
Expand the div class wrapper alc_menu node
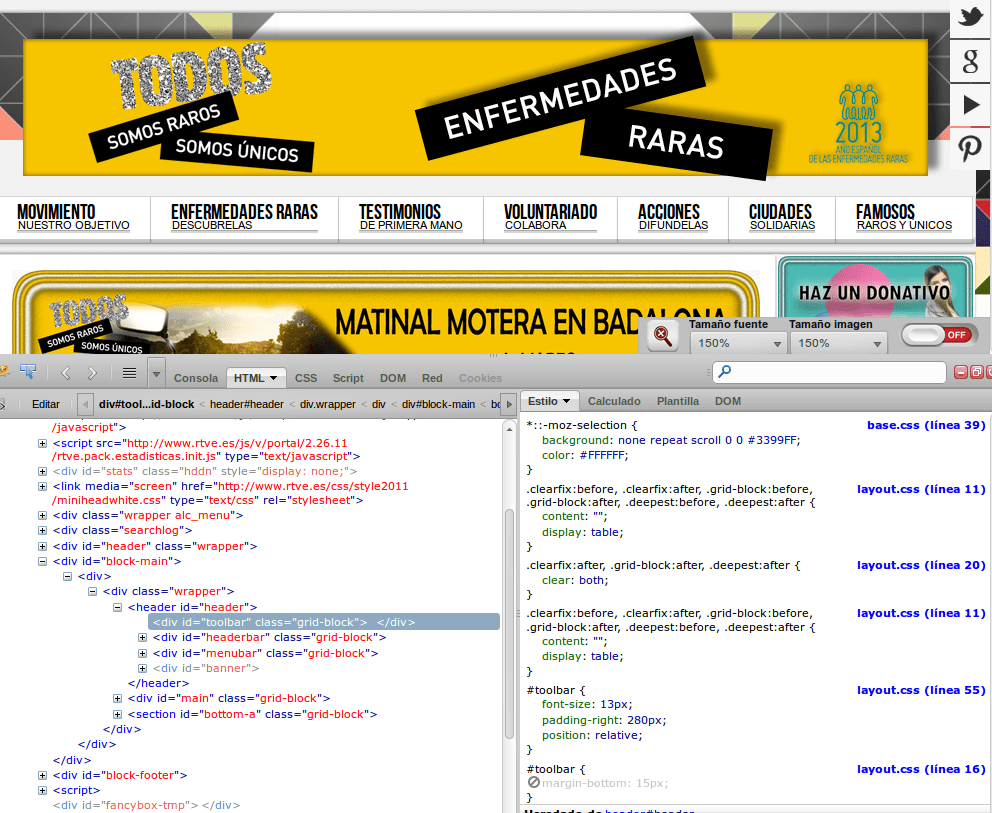point(42,515)
